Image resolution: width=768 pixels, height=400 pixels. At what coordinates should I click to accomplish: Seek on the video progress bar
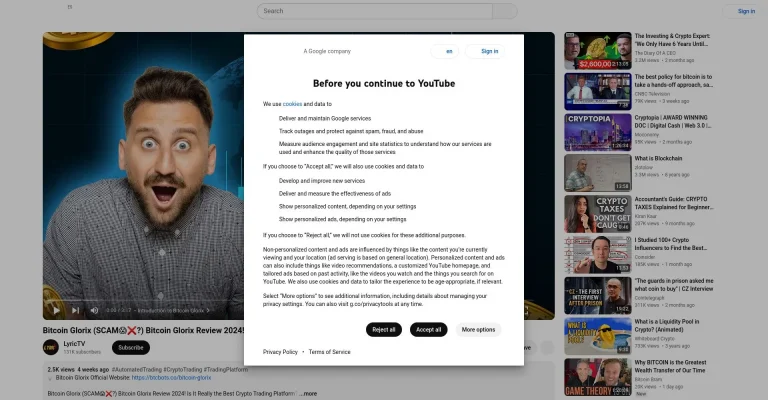147,301
